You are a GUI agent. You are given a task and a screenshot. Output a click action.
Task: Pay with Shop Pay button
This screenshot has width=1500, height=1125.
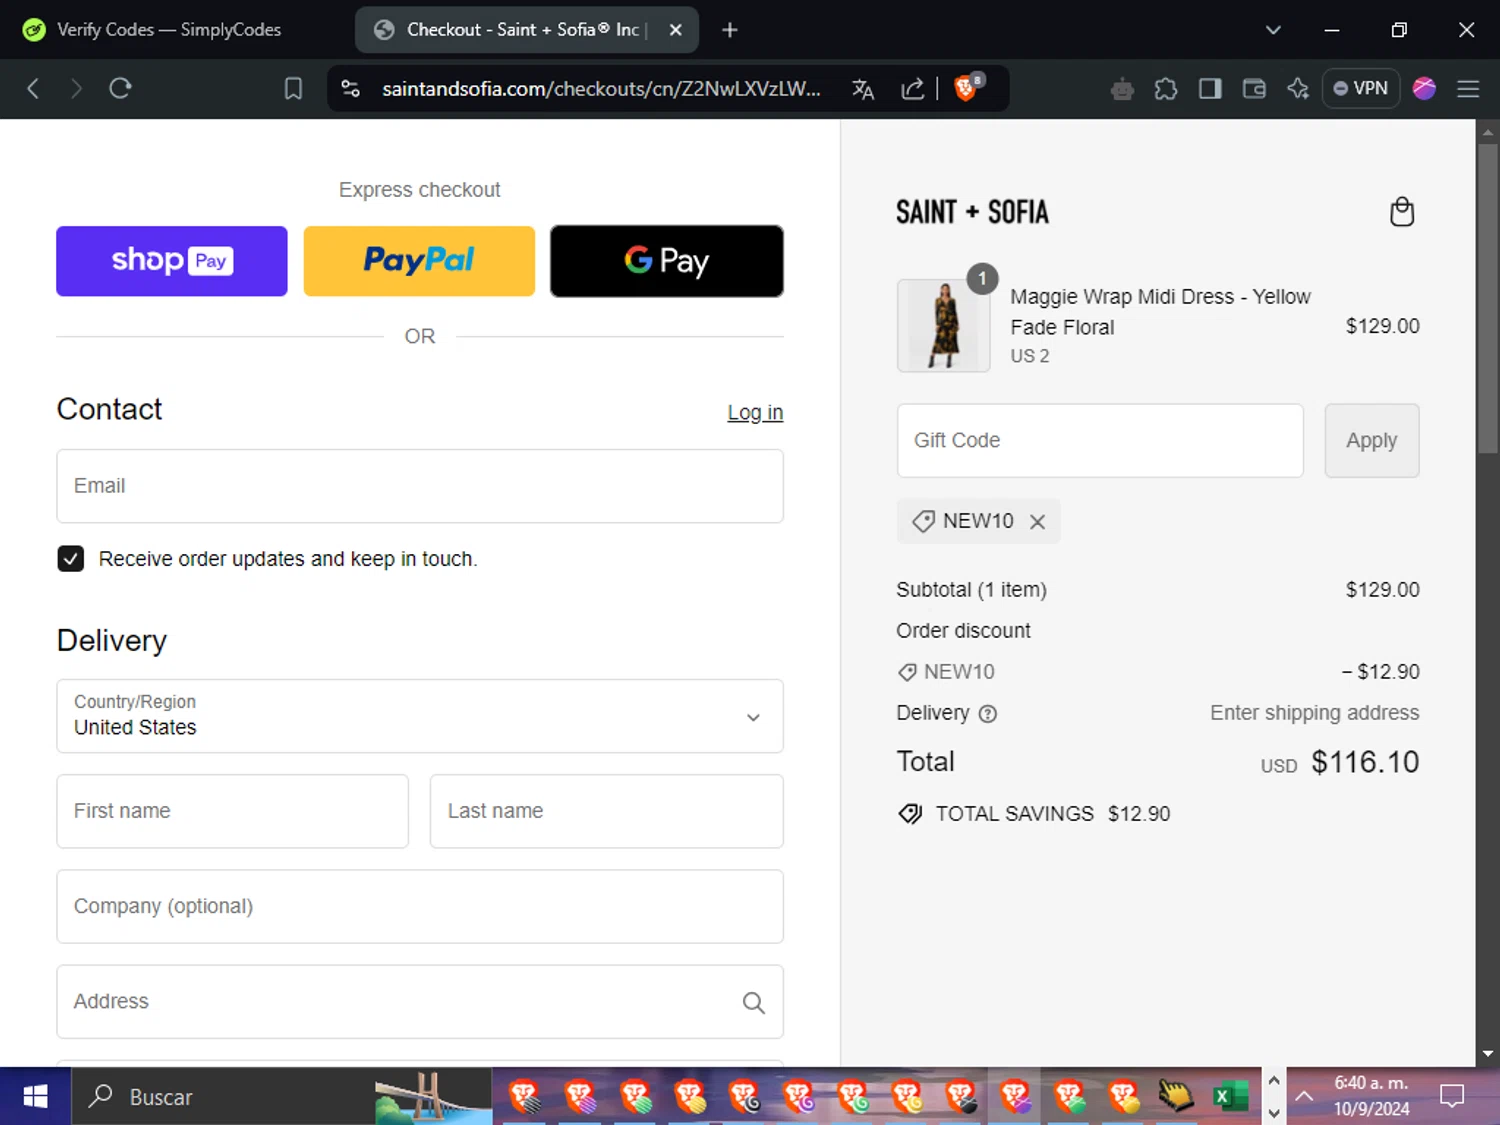(x=172, y=261)
